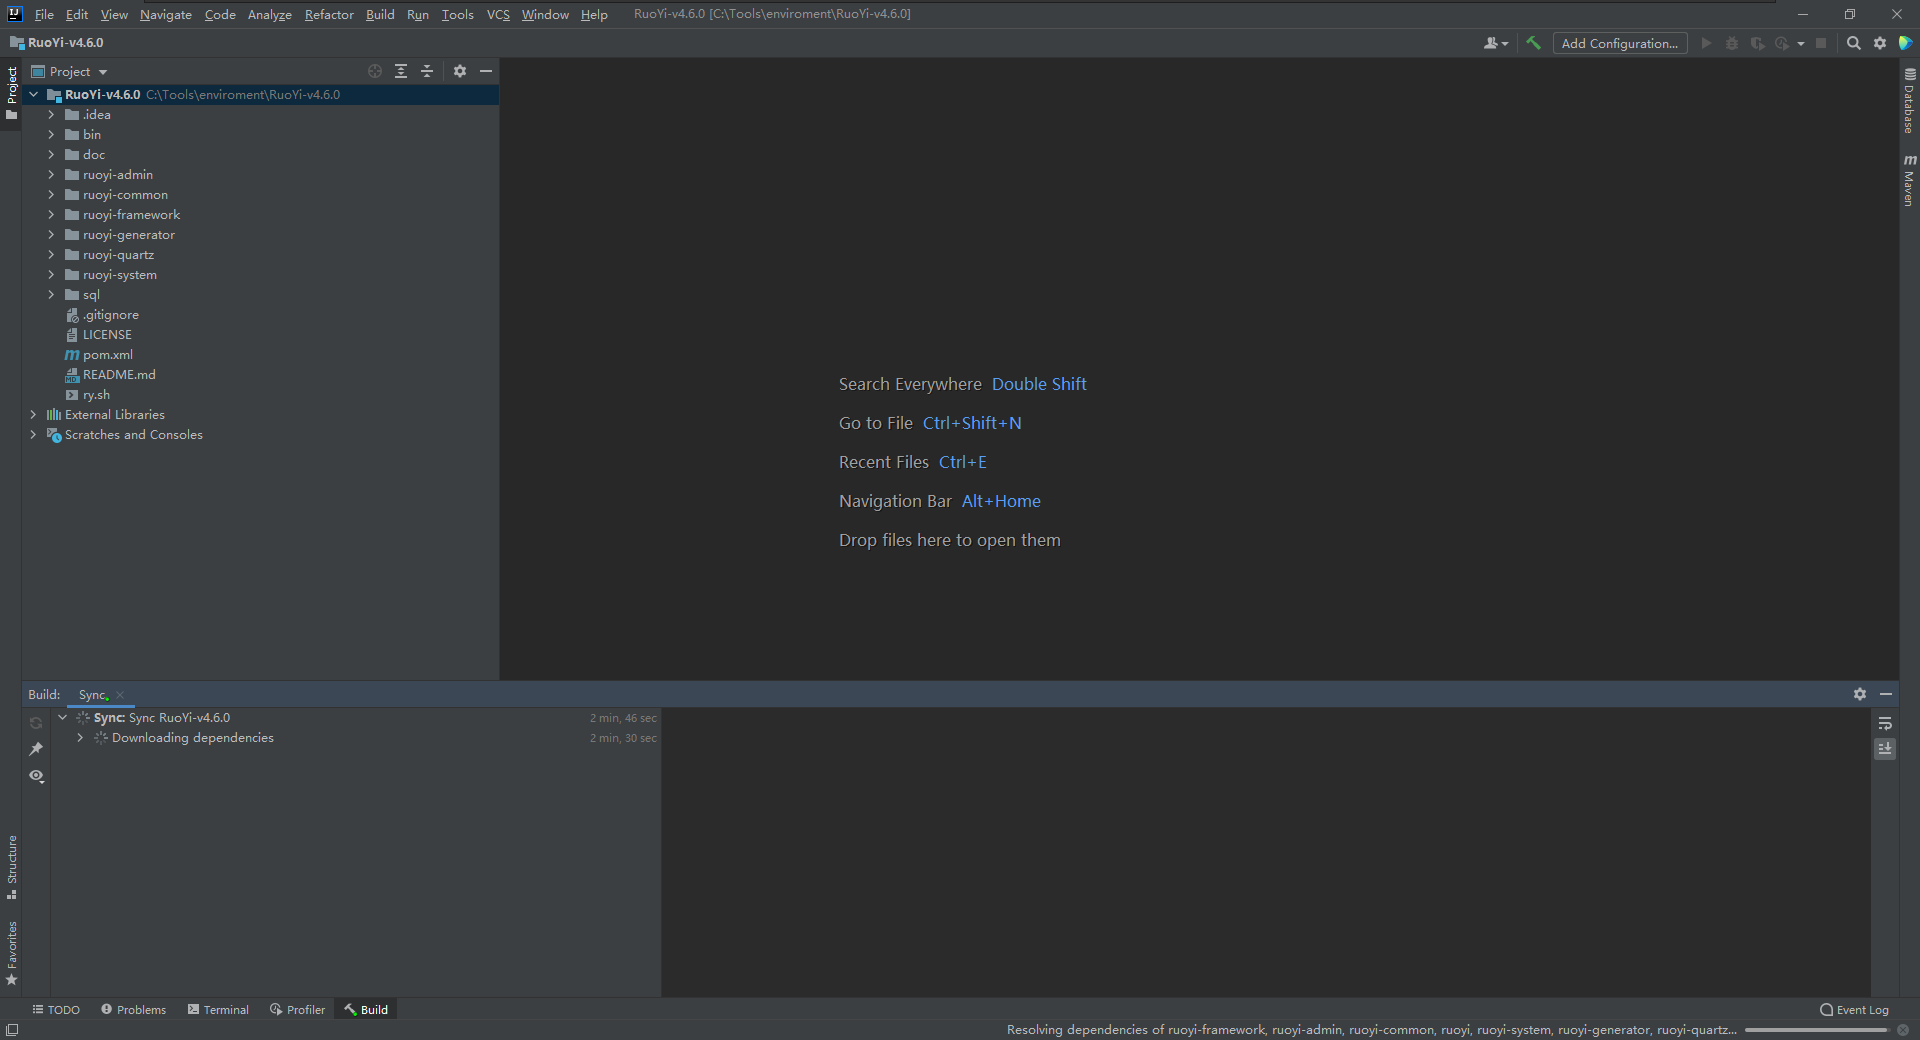
Task: Collapse the RuoYi-v4.6.0 root node
Action: pyautogui.click(x=34, y=95)
